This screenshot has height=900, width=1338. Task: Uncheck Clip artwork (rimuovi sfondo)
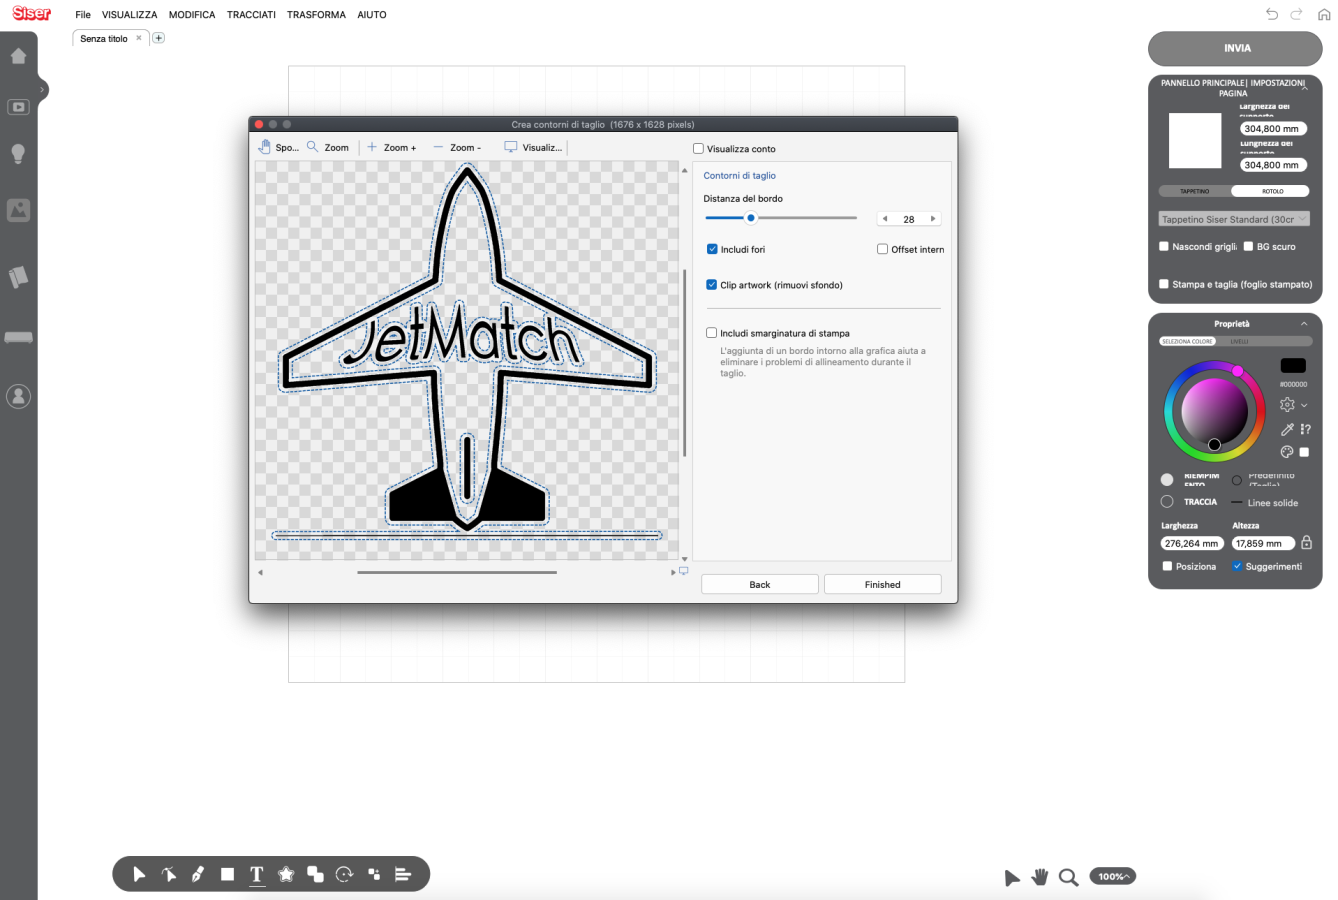712,285
